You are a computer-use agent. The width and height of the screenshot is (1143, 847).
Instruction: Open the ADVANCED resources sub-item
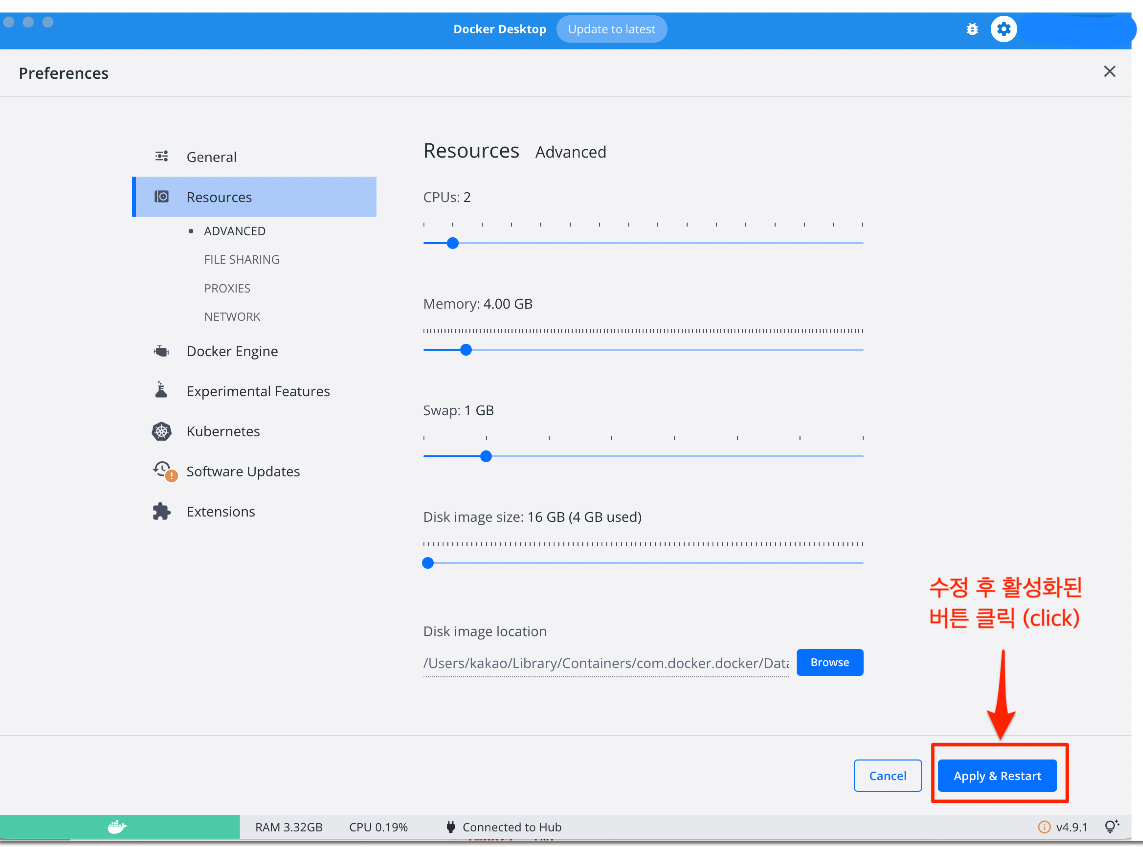click(235, 231)
